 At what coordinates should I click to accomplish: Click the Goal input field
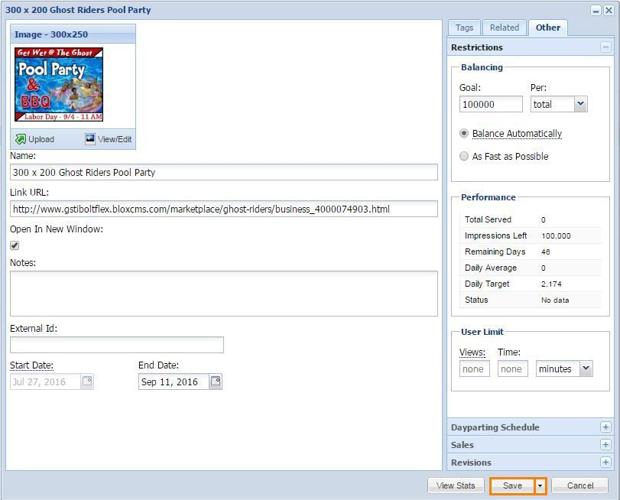click(491, 104)
